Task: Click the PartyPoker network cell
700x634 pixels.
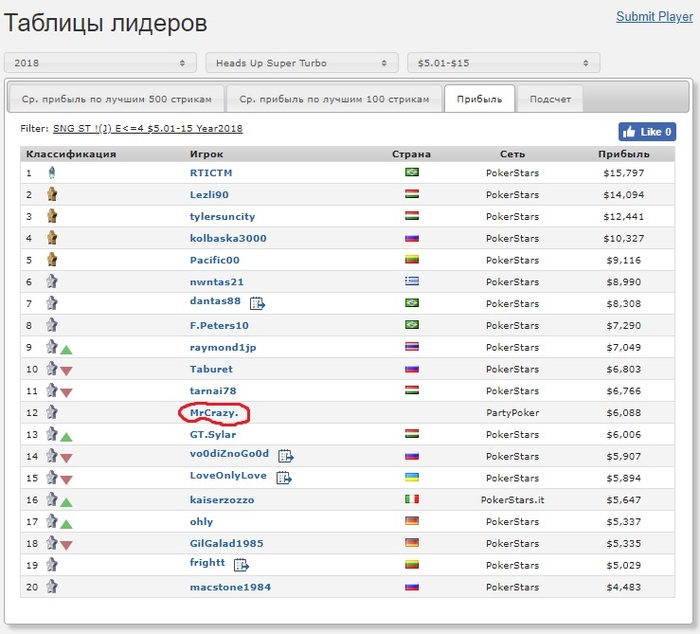Action: (x=512, y=413)
